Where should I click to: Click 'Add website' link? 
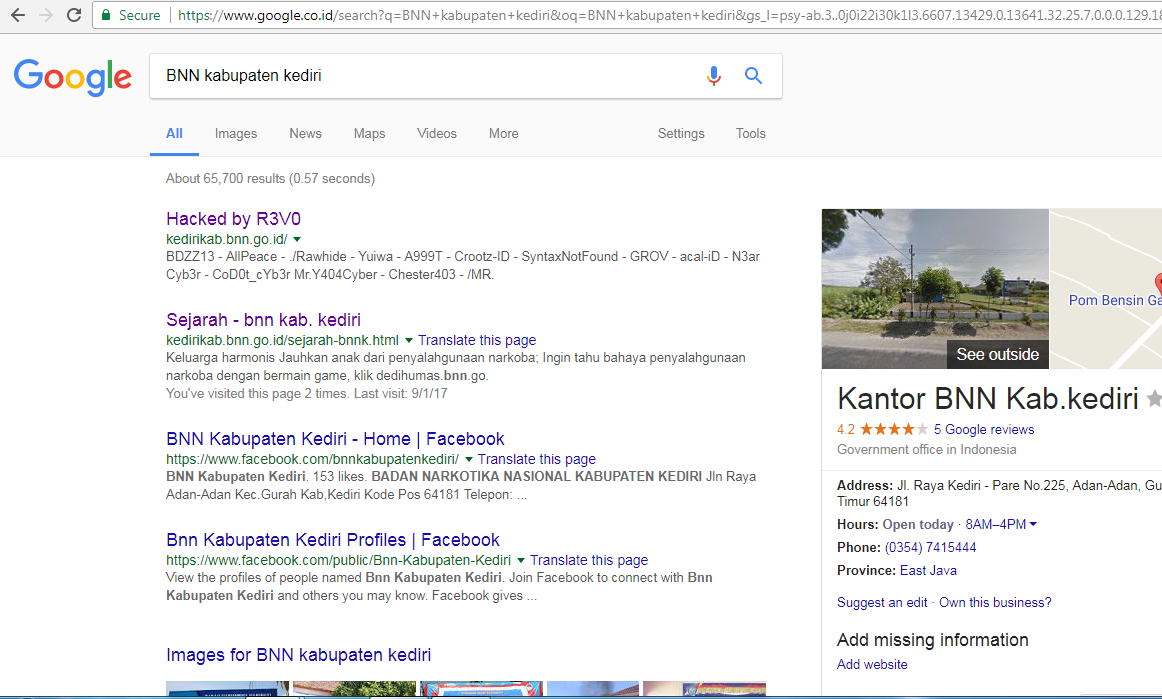point(872,664)
